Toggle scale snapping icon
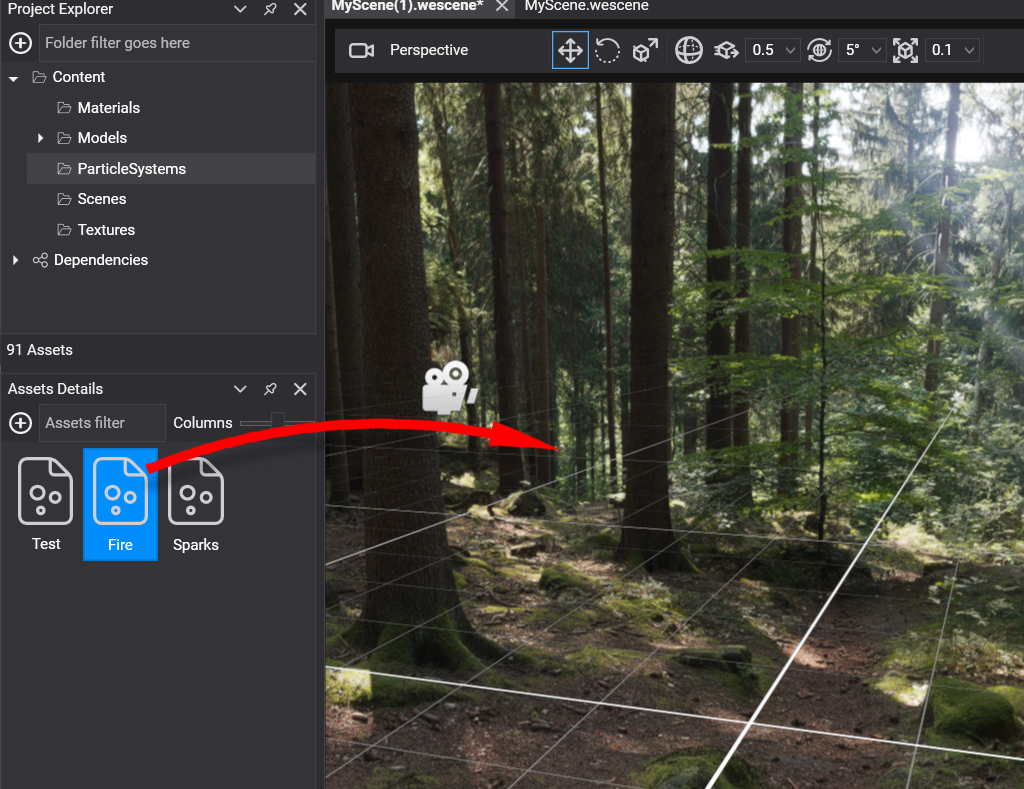The width and height of the screenshot is (1024, 789). tap(905, 50)
